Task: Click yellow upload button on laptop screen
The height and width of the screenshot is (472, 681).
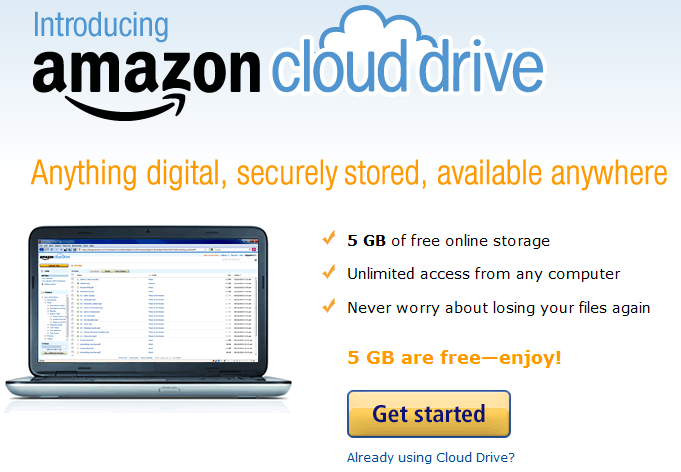Action: 54,265
